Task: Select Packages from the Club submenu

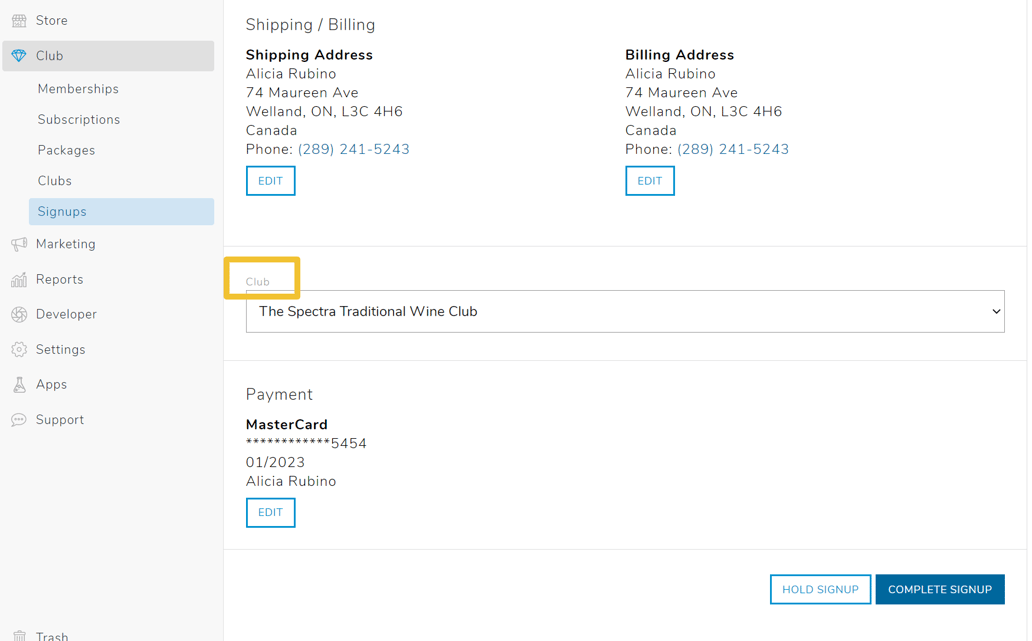Action: click(66, 150)
